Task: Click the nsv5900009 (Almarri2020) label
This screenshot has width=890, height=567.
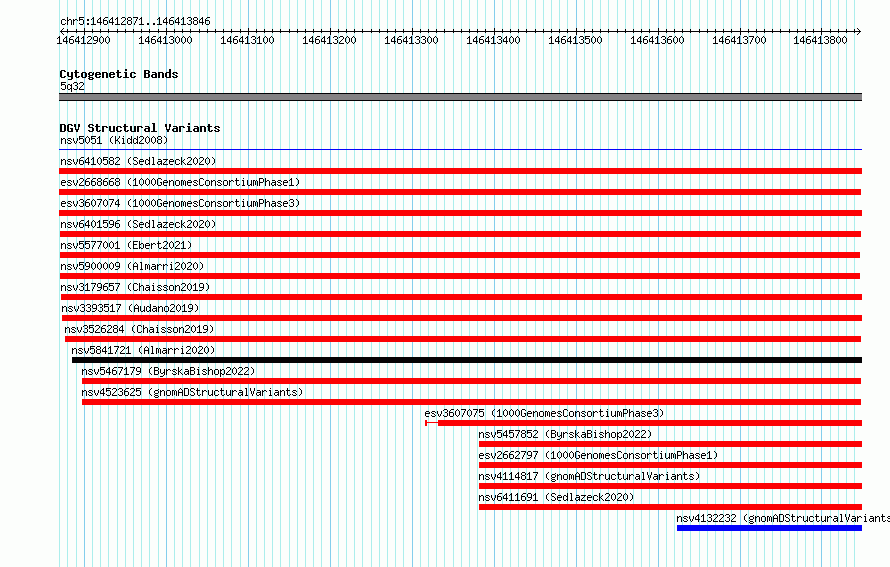Action: (132, 266)
